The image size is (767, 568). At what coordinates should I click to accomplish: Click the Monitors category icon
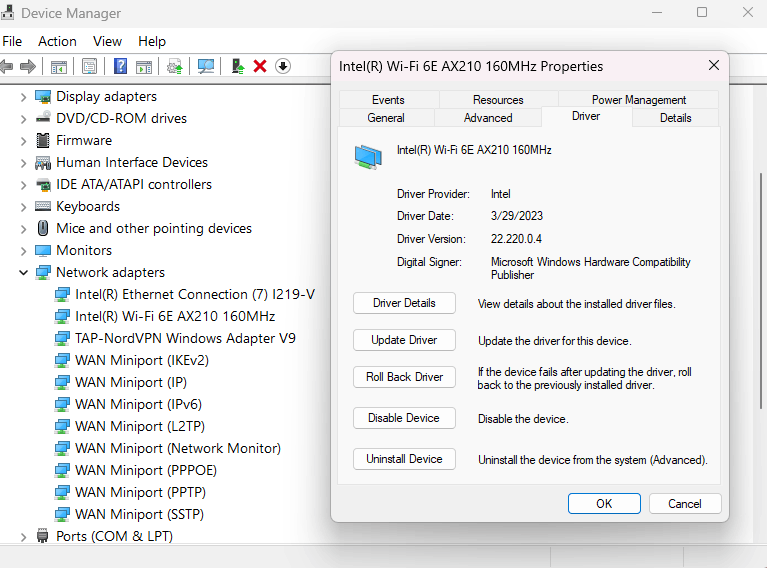(43, 250)
